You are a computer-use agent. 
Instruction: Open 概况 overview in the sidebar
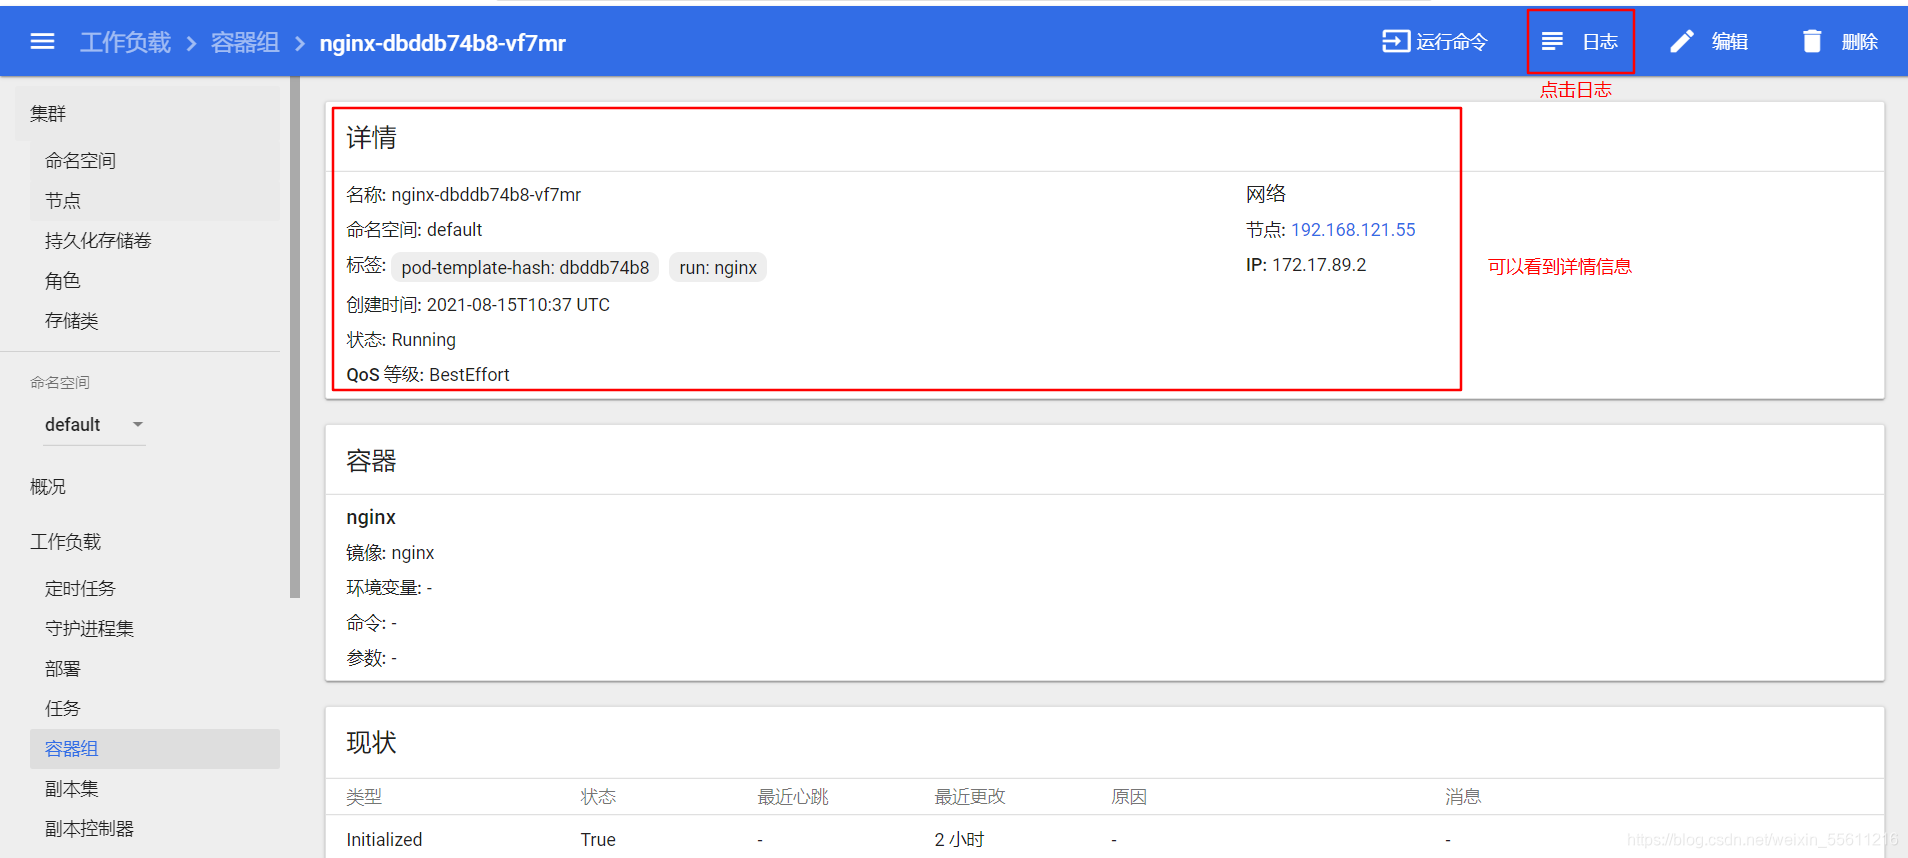click(48, 487)
